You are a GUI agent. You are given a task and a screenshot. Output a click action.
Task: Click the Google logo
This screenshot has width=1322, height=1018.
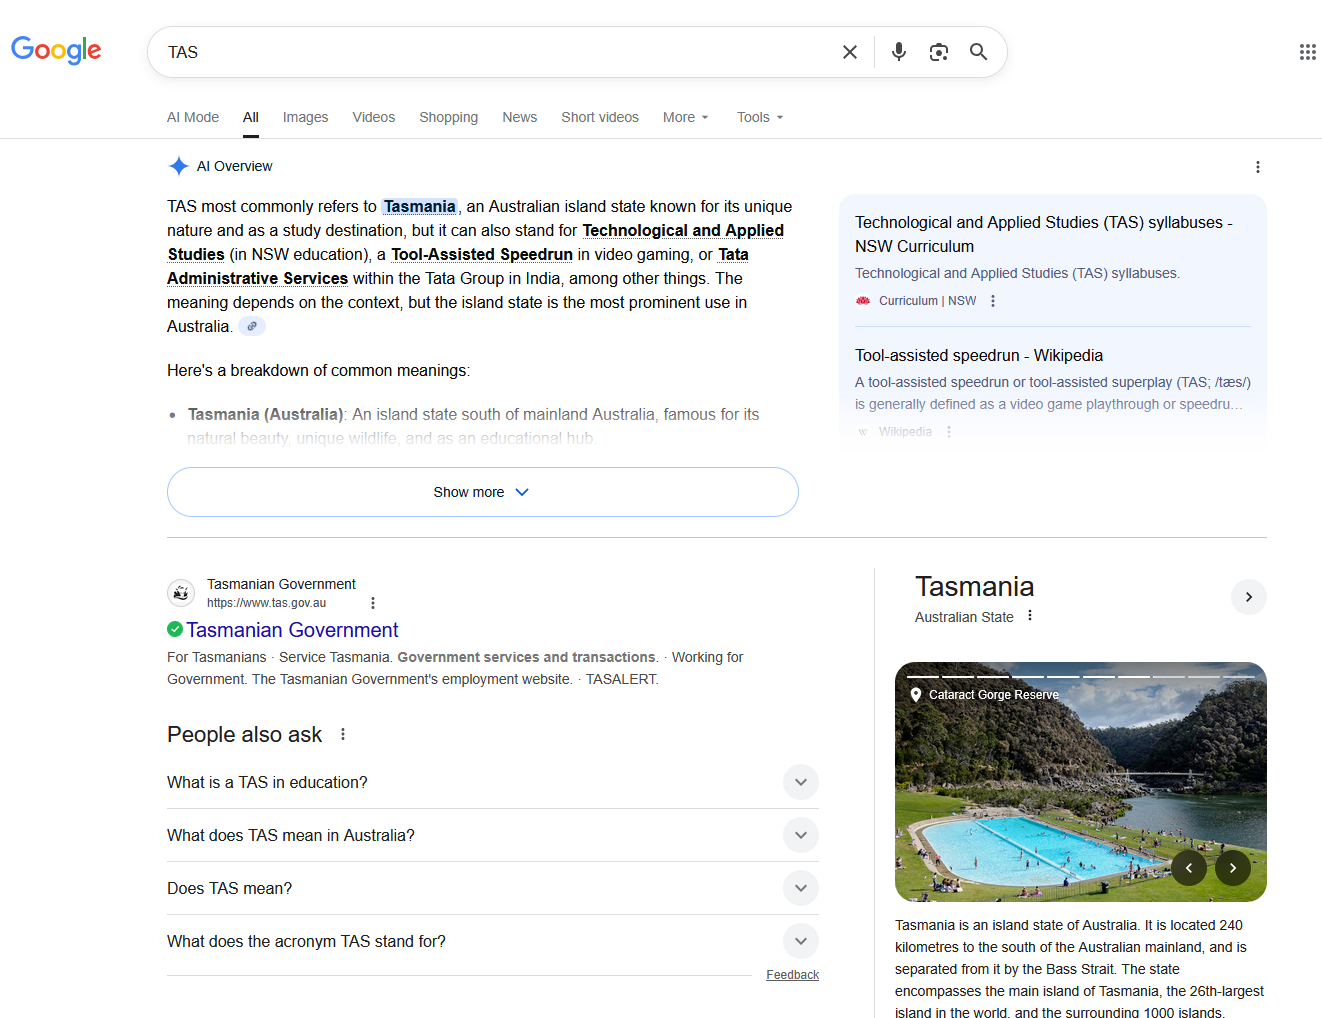56,50
